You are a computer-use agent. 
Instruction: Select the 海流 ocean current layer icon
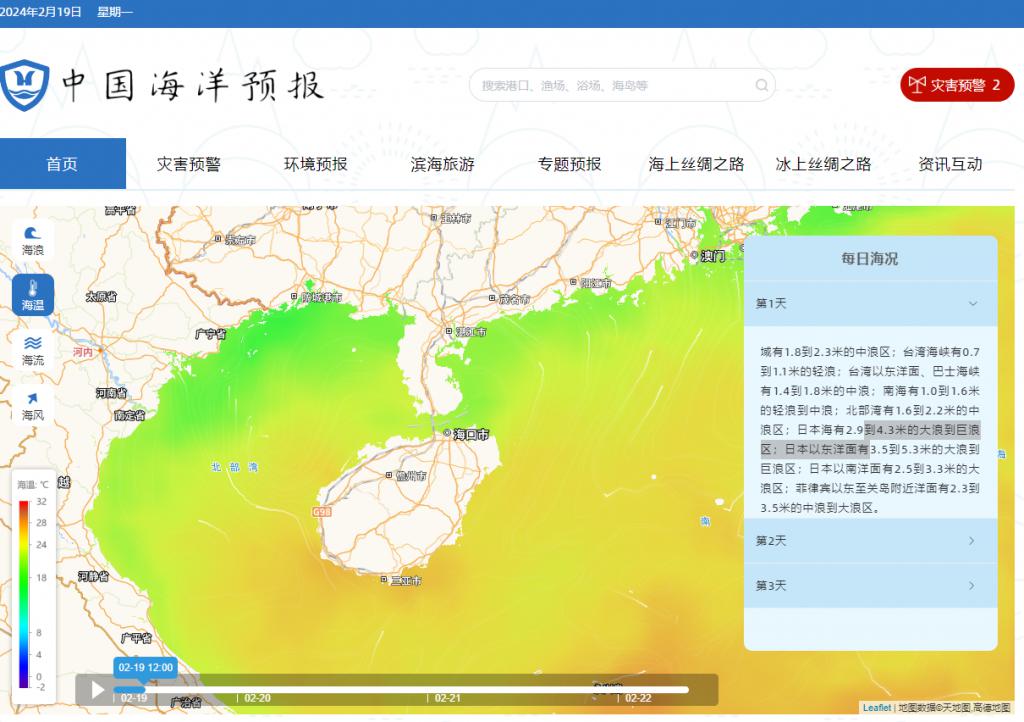click(x=33, y=351)
